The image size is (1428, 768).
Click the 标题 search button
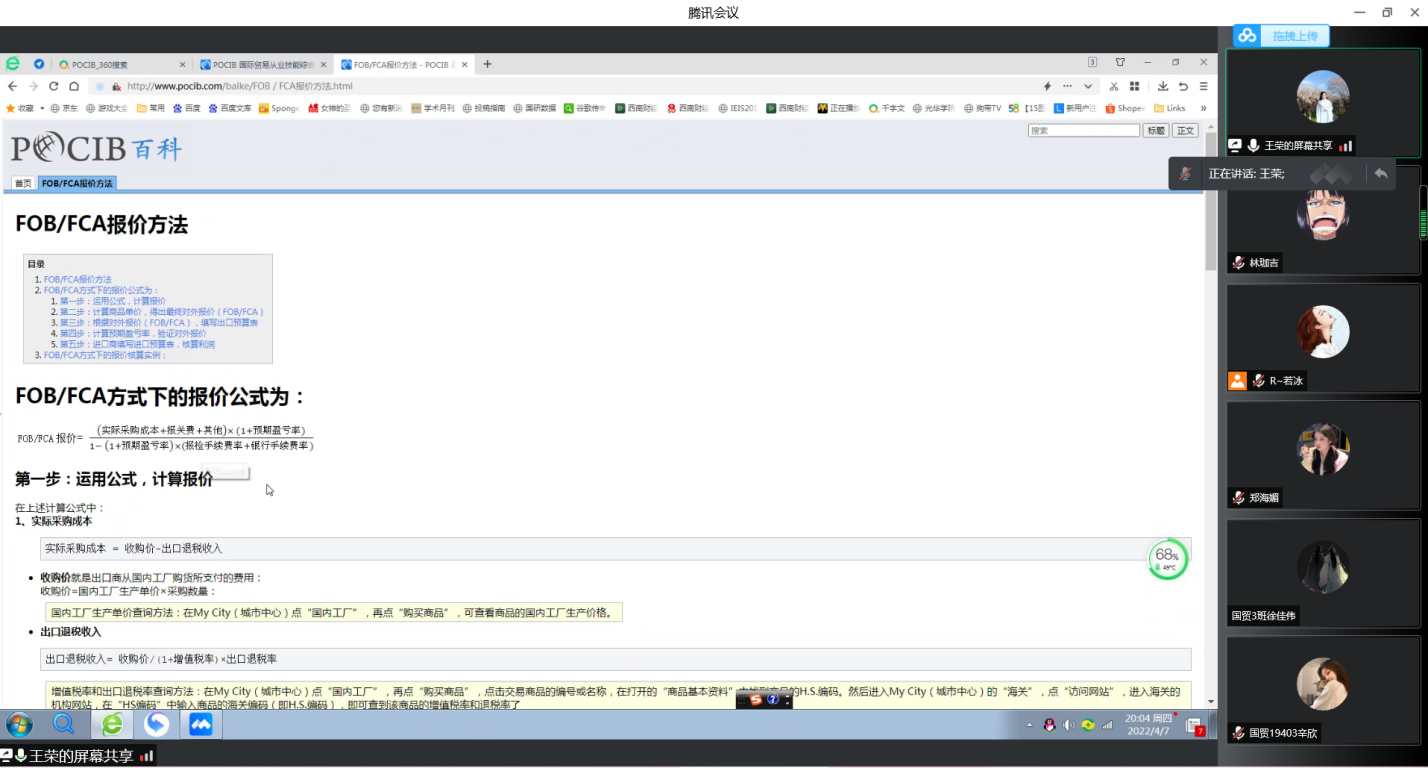tap(1155, 131)
